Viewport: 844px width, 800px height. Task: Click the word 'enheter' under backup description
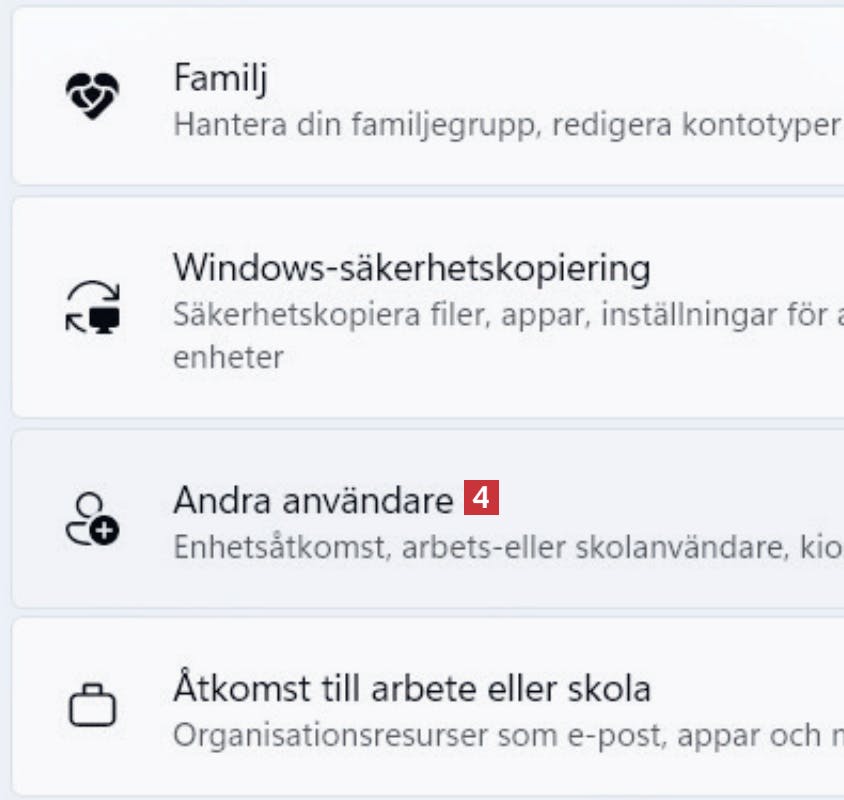point(228,356)
